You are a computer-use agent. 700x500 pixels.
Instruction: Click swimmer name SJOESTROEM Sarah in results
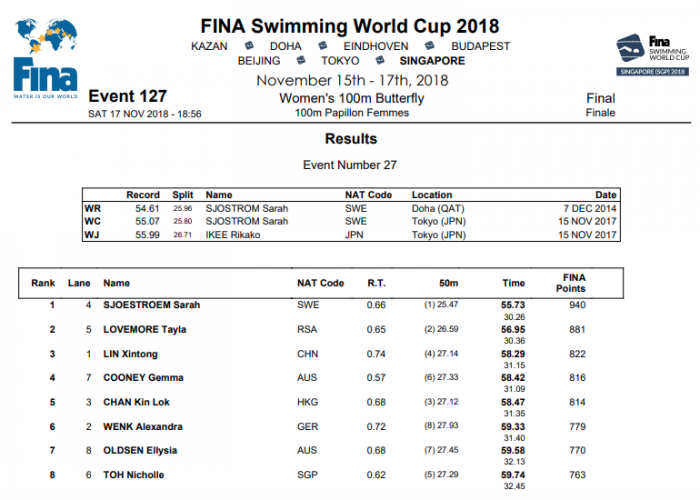pyautogui.click(x=152, y=304)
